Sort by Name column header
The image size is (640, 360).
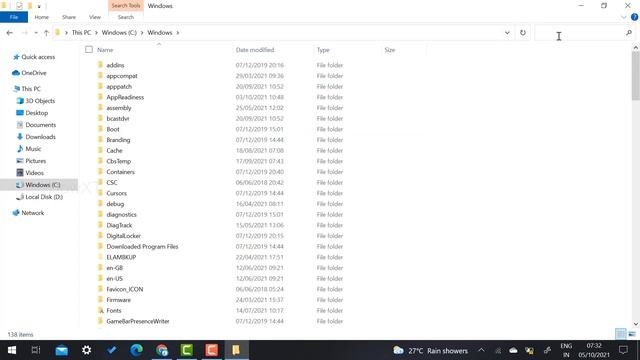(x=105, y=50)
